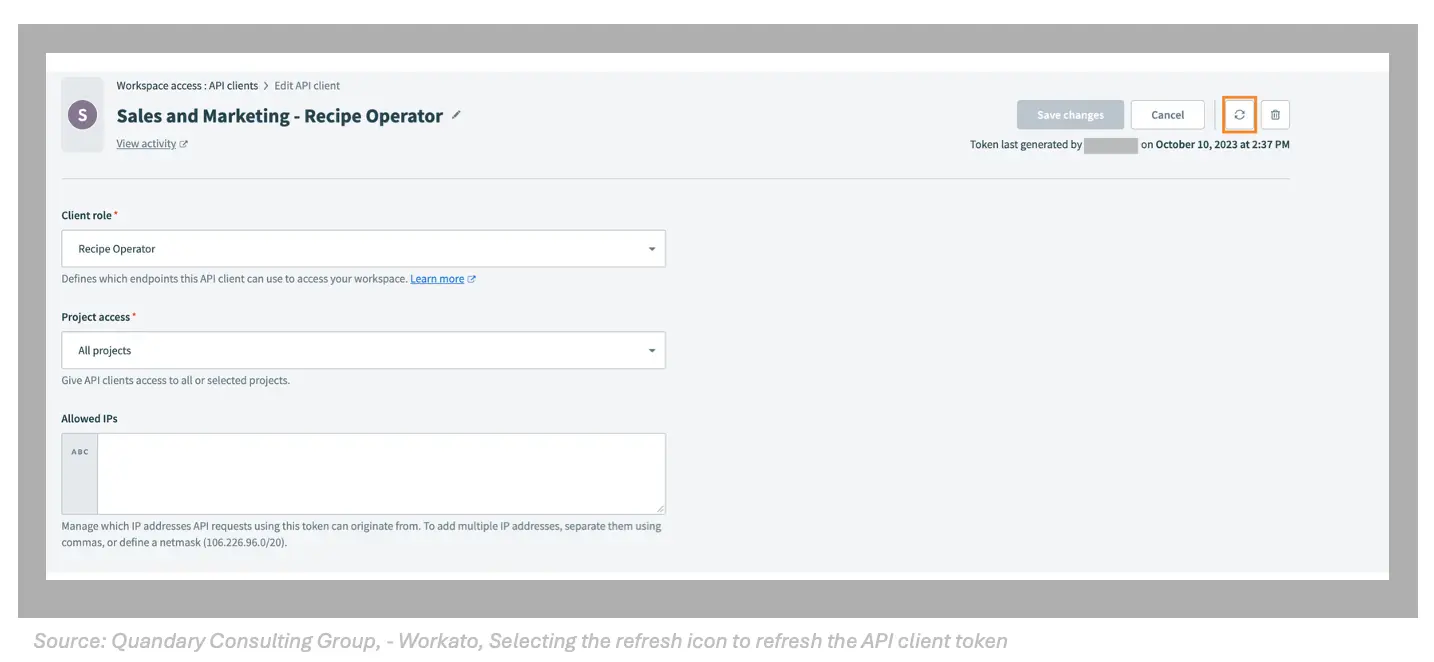Select the delete API client trash icon
1434x662 pixels.
1275,114
